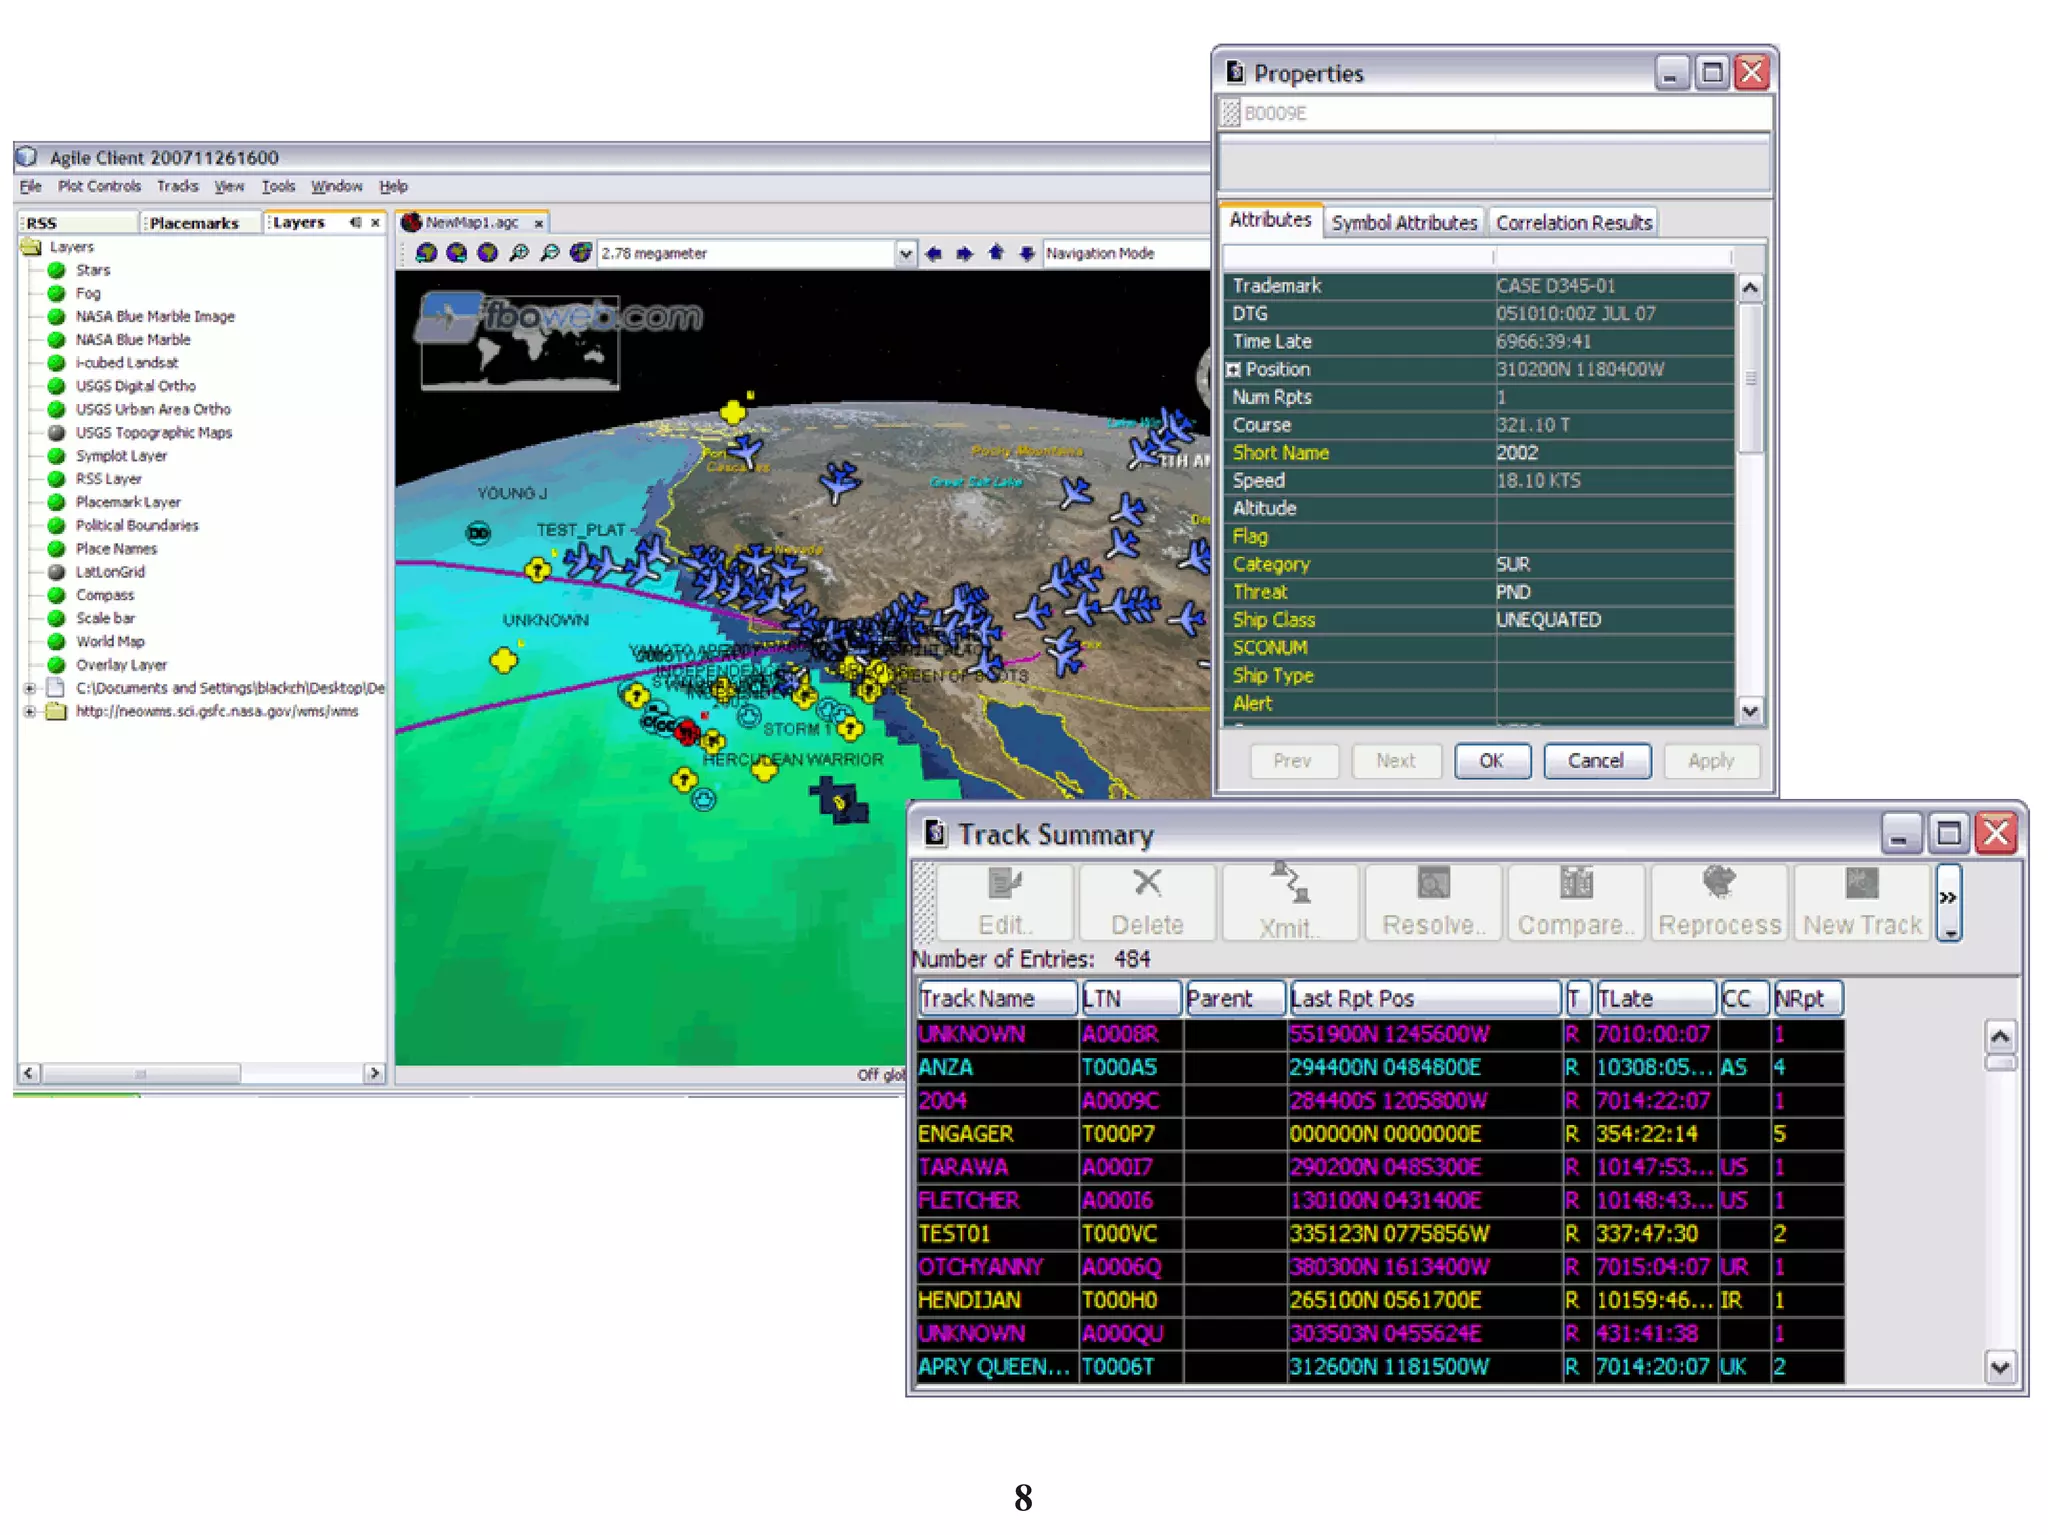Open the Tracks menu
Image resolution: width=2048 pixels, height=1535 pixels.
click(177, 186)
